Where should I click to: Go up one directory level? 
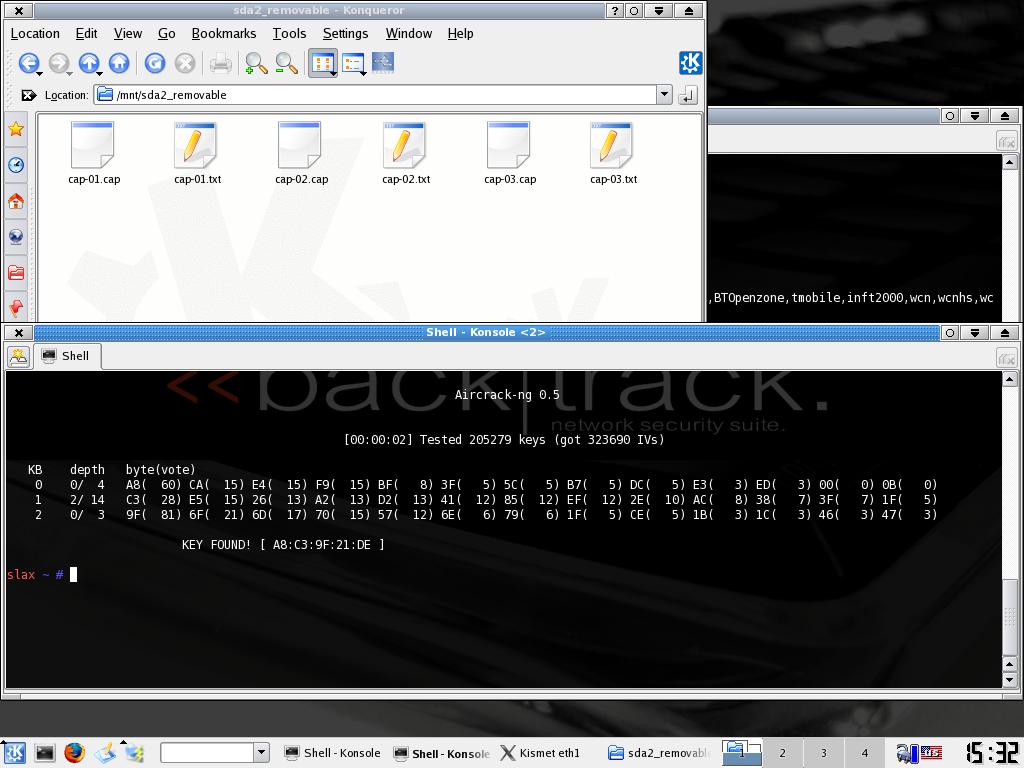89,63
